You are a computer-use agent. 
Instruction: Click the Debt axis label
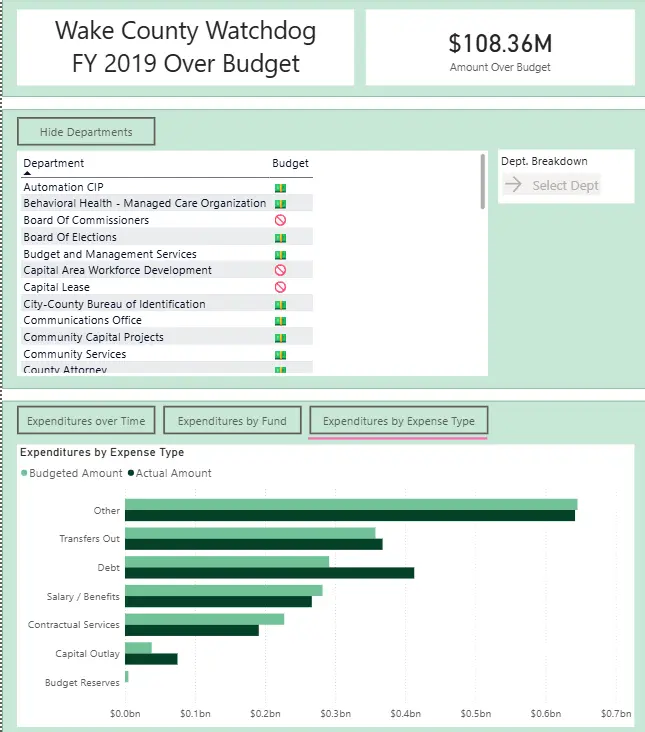tap(108, 568)
